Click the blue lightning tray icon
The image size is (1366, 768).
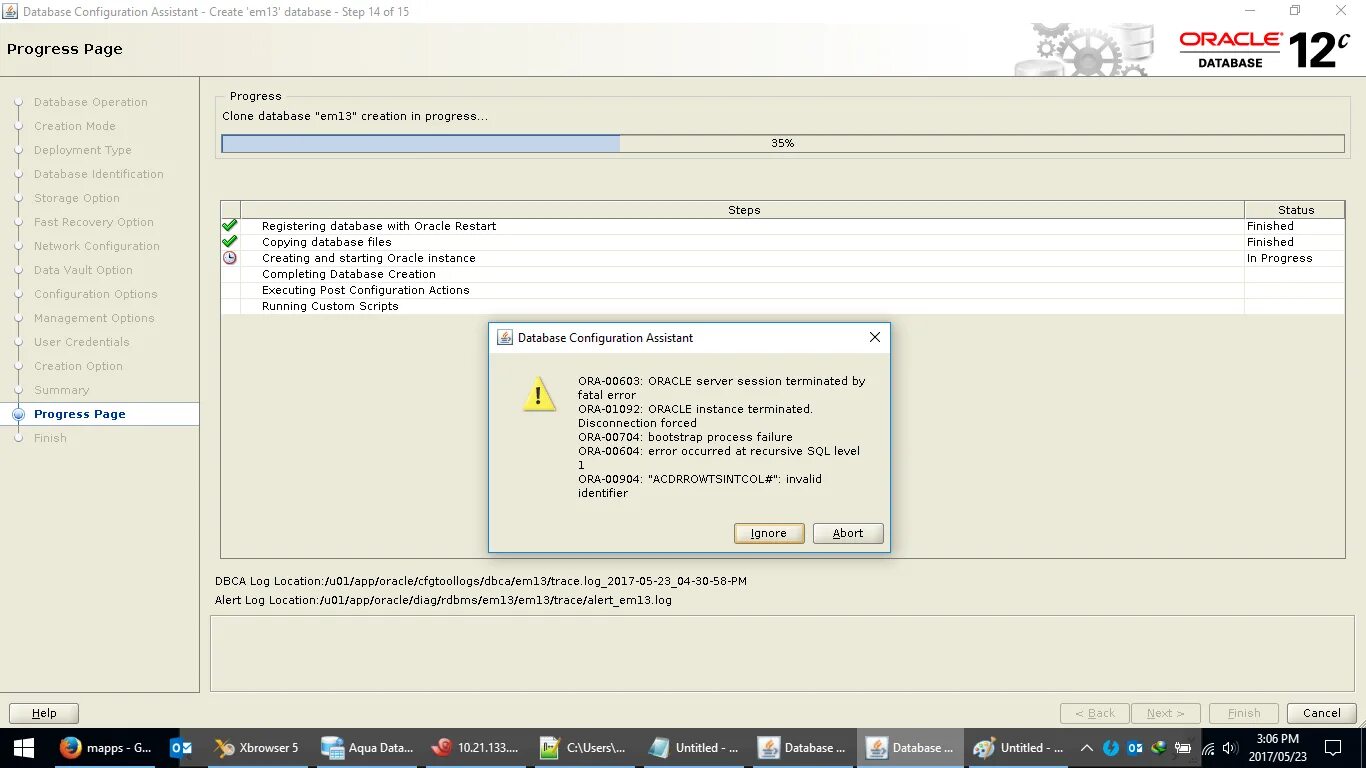coord(1111,748)
